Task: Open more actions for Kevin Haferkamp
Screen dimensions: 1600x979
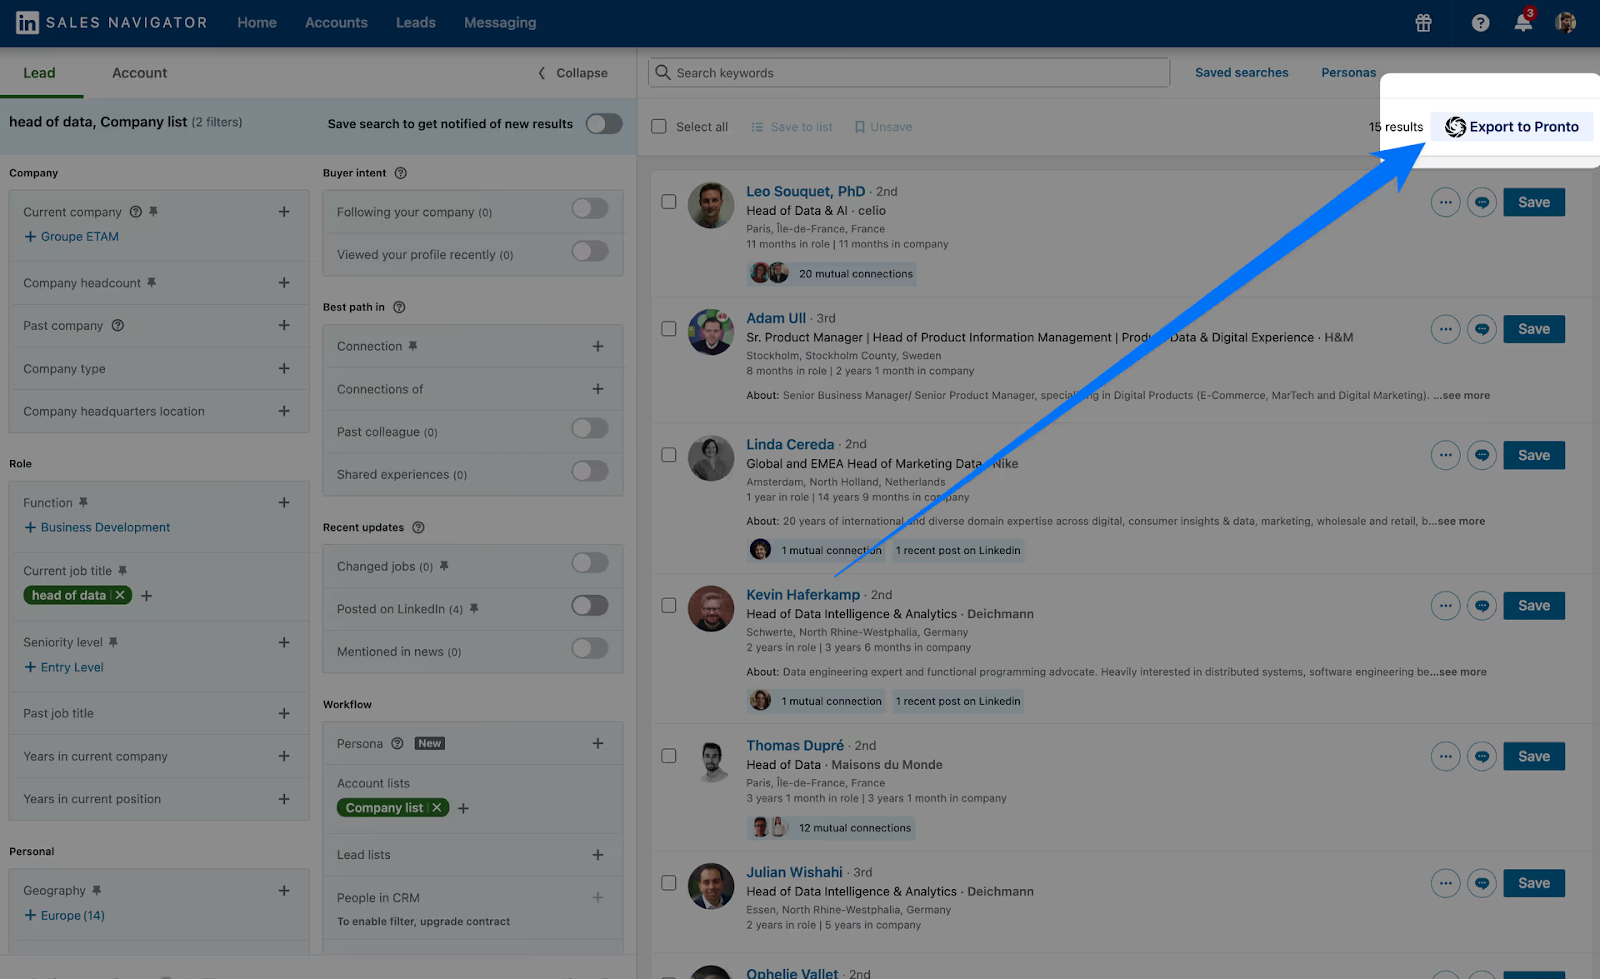Action: 1445,605
